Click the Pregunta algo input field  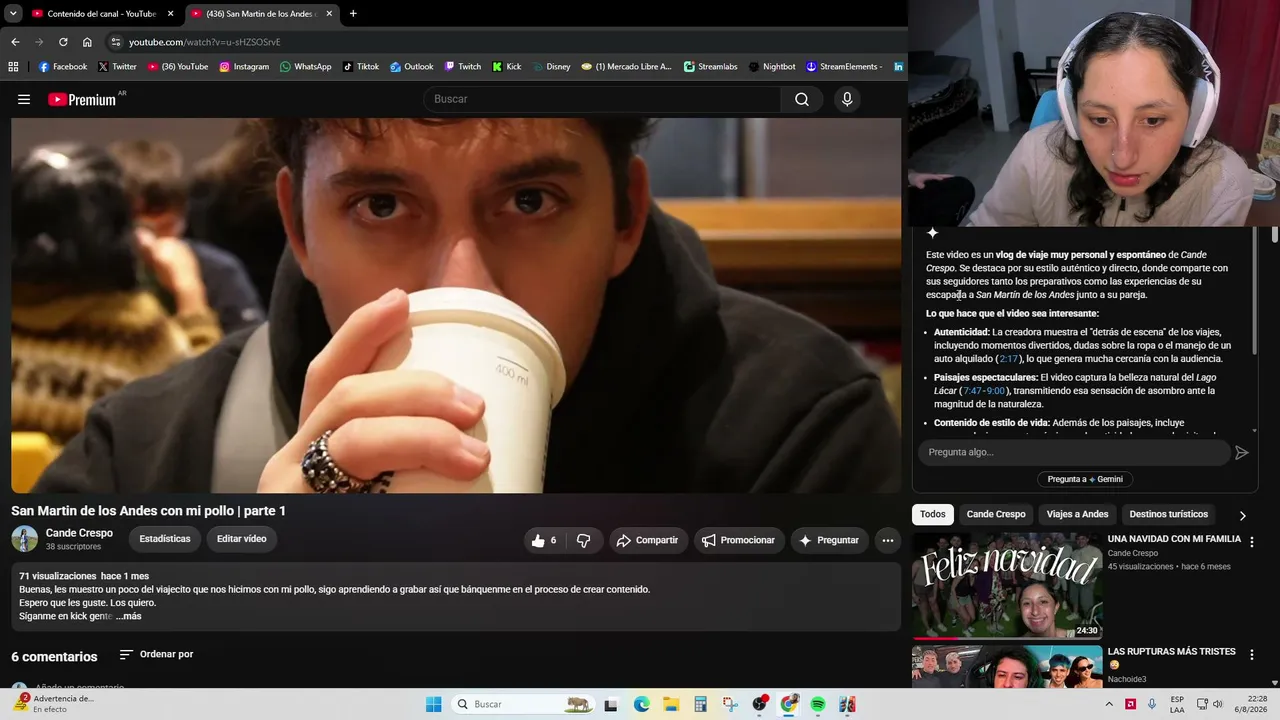pos(1075,452)
